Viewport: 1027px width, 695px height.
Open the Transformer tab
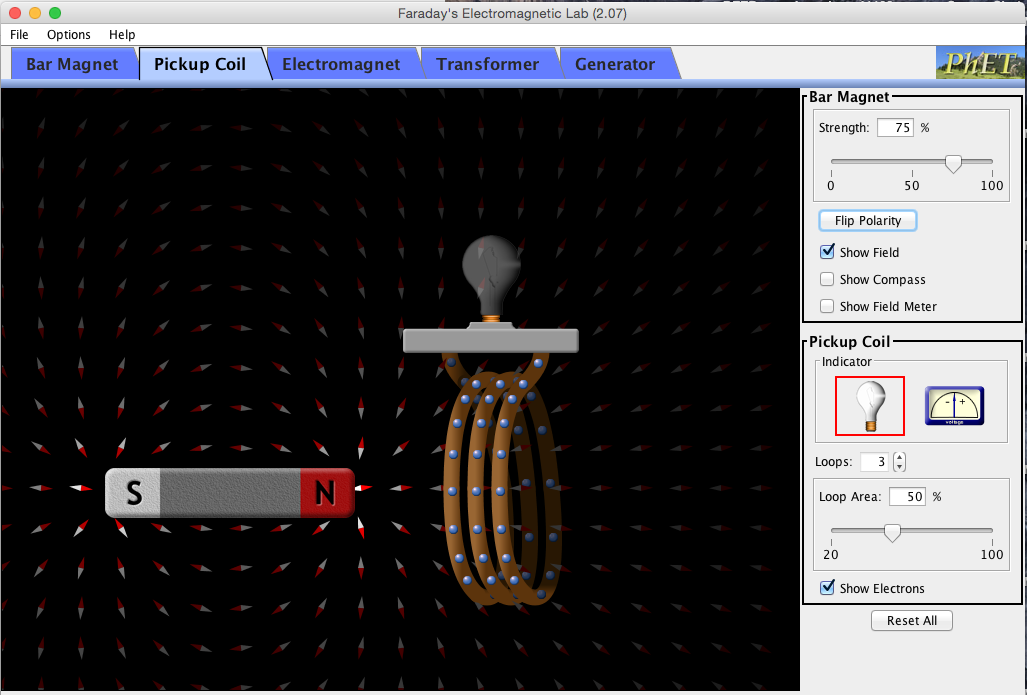488,64
